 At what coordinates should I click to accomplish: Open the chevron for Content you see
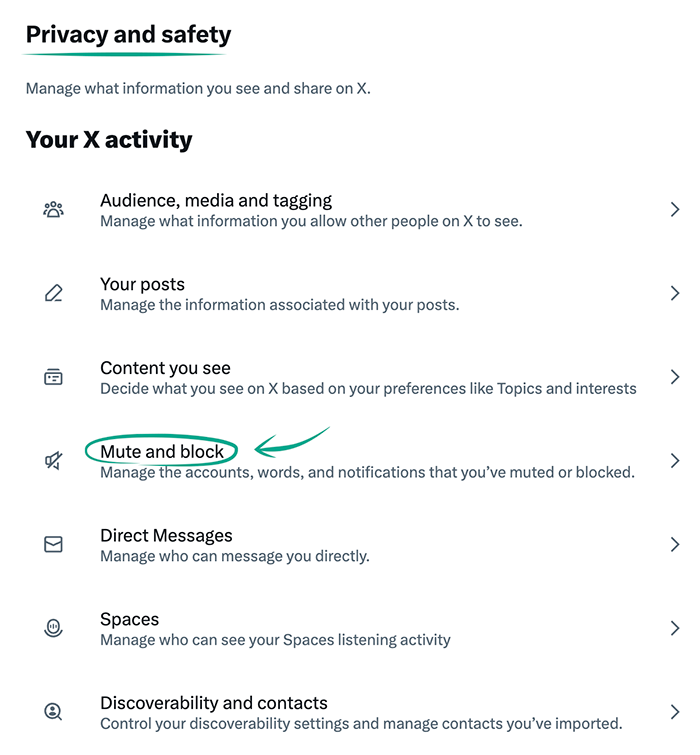pos(675,377)
